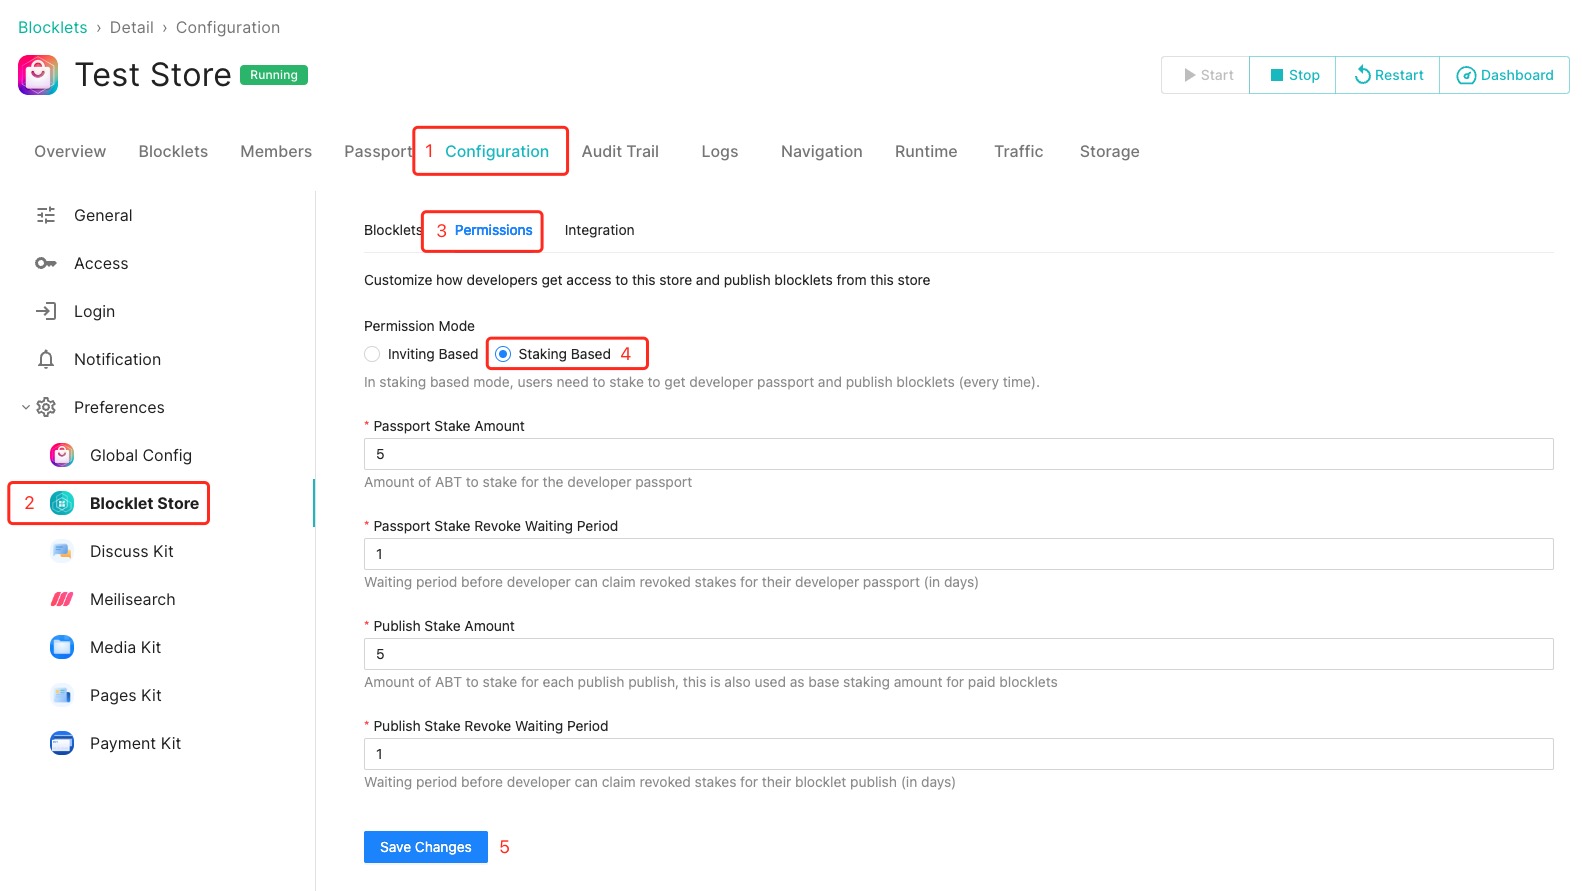1582x891 pixels.
Task: Click the Save Changes button
Action: (x=425, y=847)
